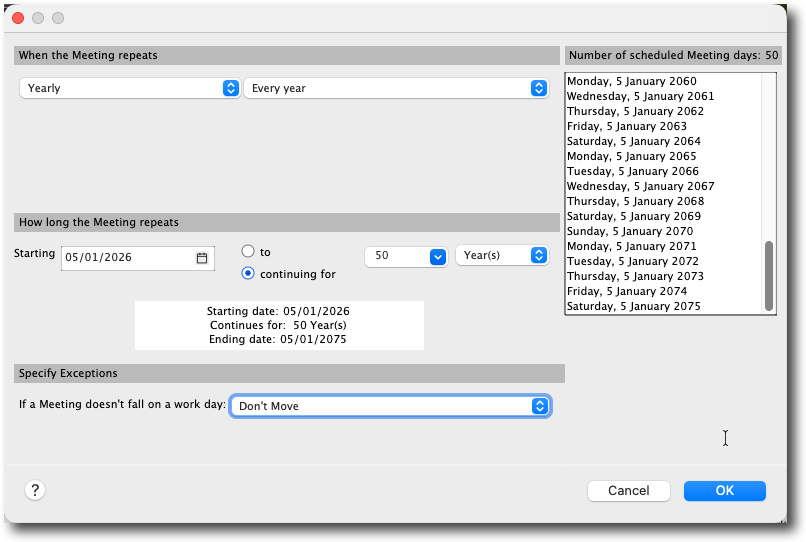This screenshot has width=806, height=542.
Task: Open the Year(s) unit dropdown
Action: (x=502, y=255)
